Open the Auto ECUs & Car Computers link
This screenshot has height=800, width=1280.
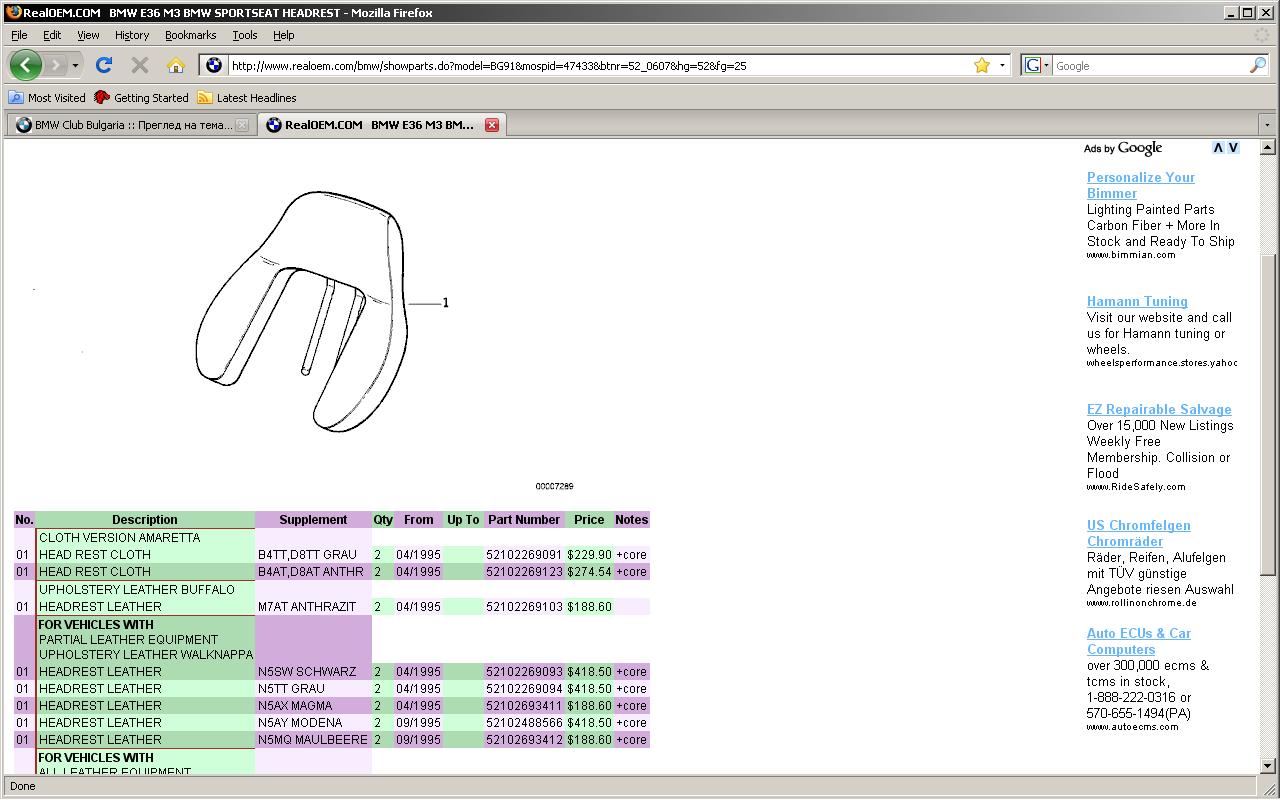coord(1139,641)
